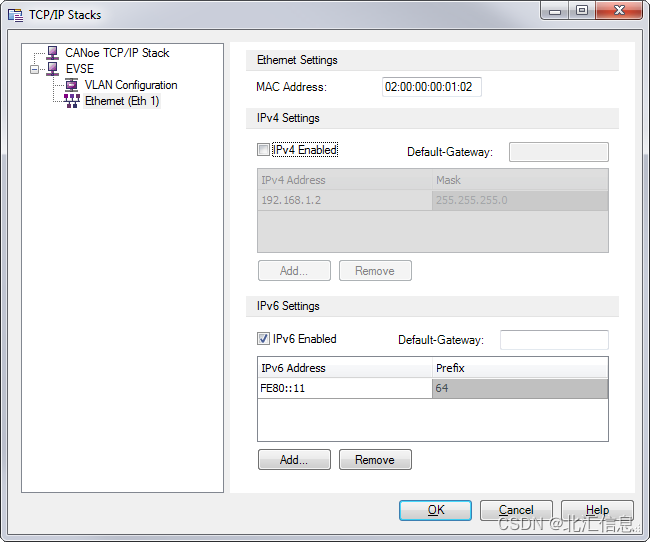Click the Prefix column header

(520, 368)
